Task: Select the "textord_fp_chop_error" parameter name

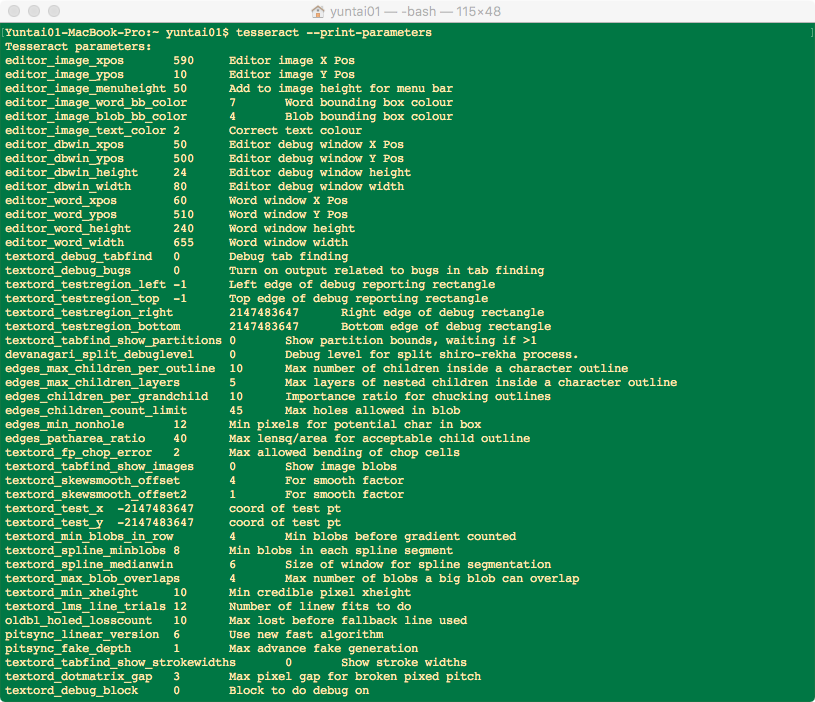Action: coord(78,454)
